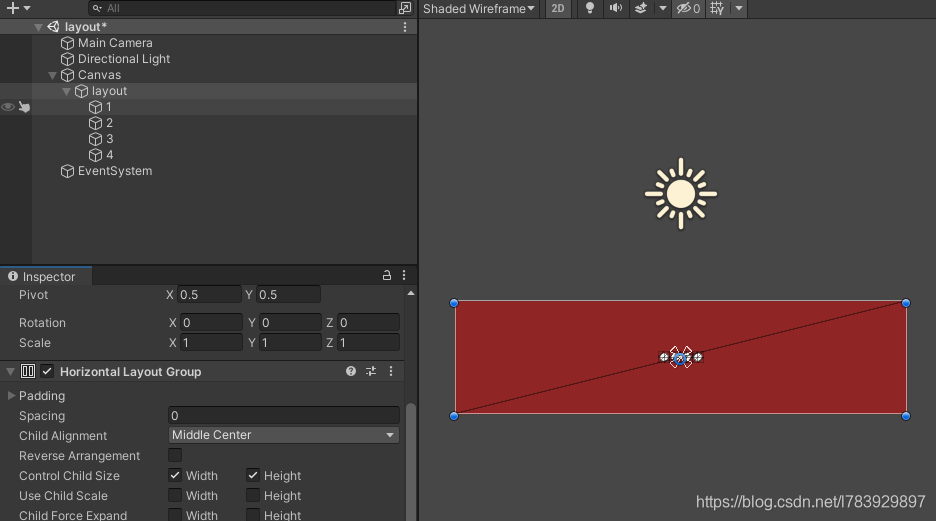Open grid settings dropdown arrow
The image size is (936, 521).
tap(738, 8)
